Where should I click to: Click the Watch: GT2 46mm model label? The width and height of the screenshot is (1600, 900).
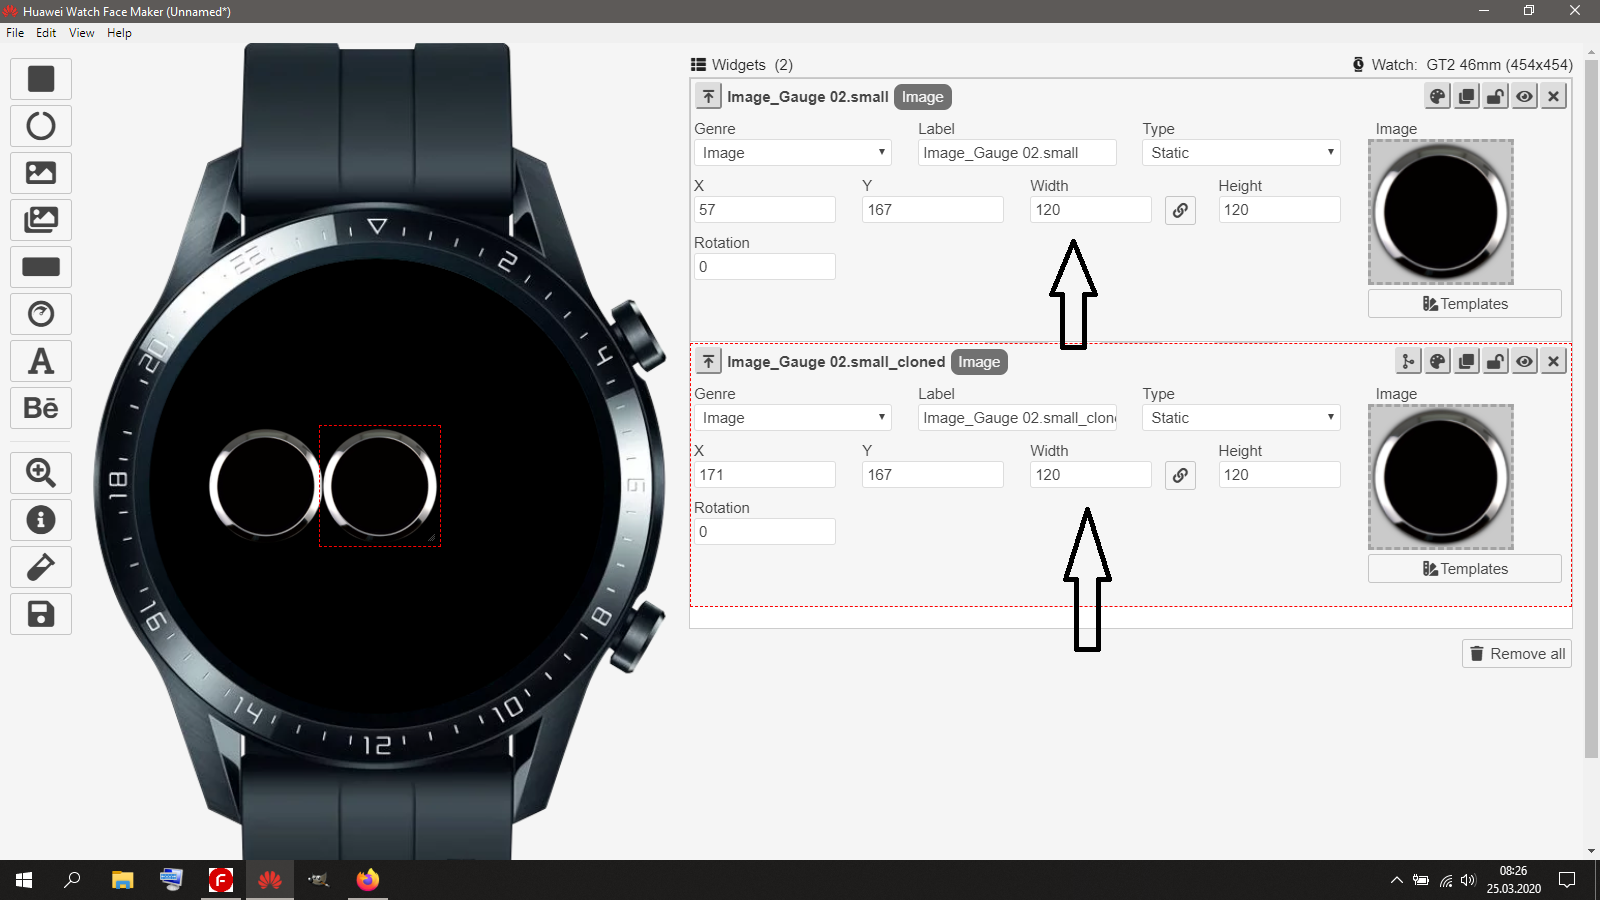pos(1463,65)
